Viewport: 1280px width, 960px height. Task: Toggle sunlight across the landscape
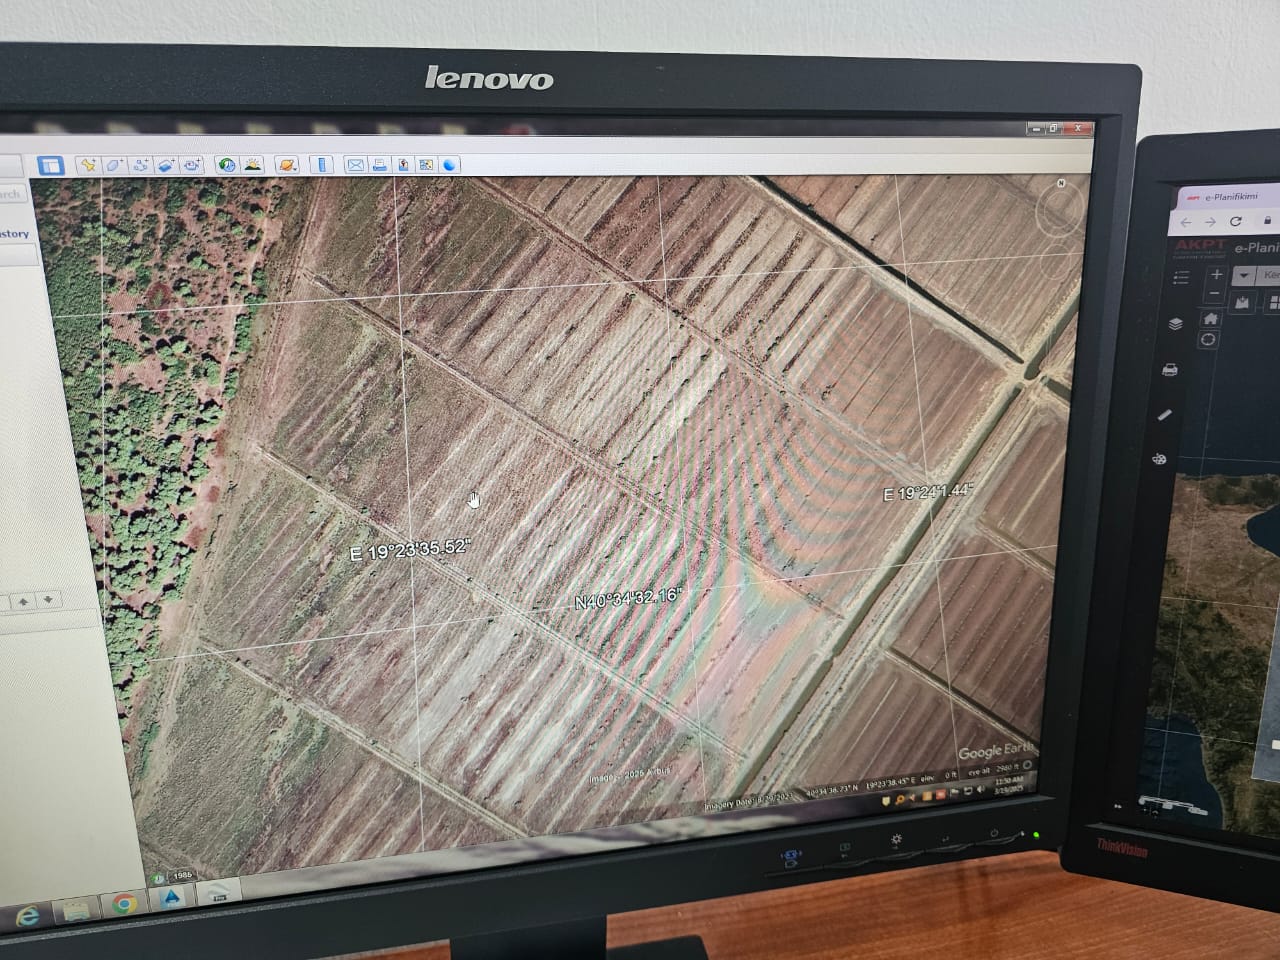pyautogui.click(x=252, y=165)
